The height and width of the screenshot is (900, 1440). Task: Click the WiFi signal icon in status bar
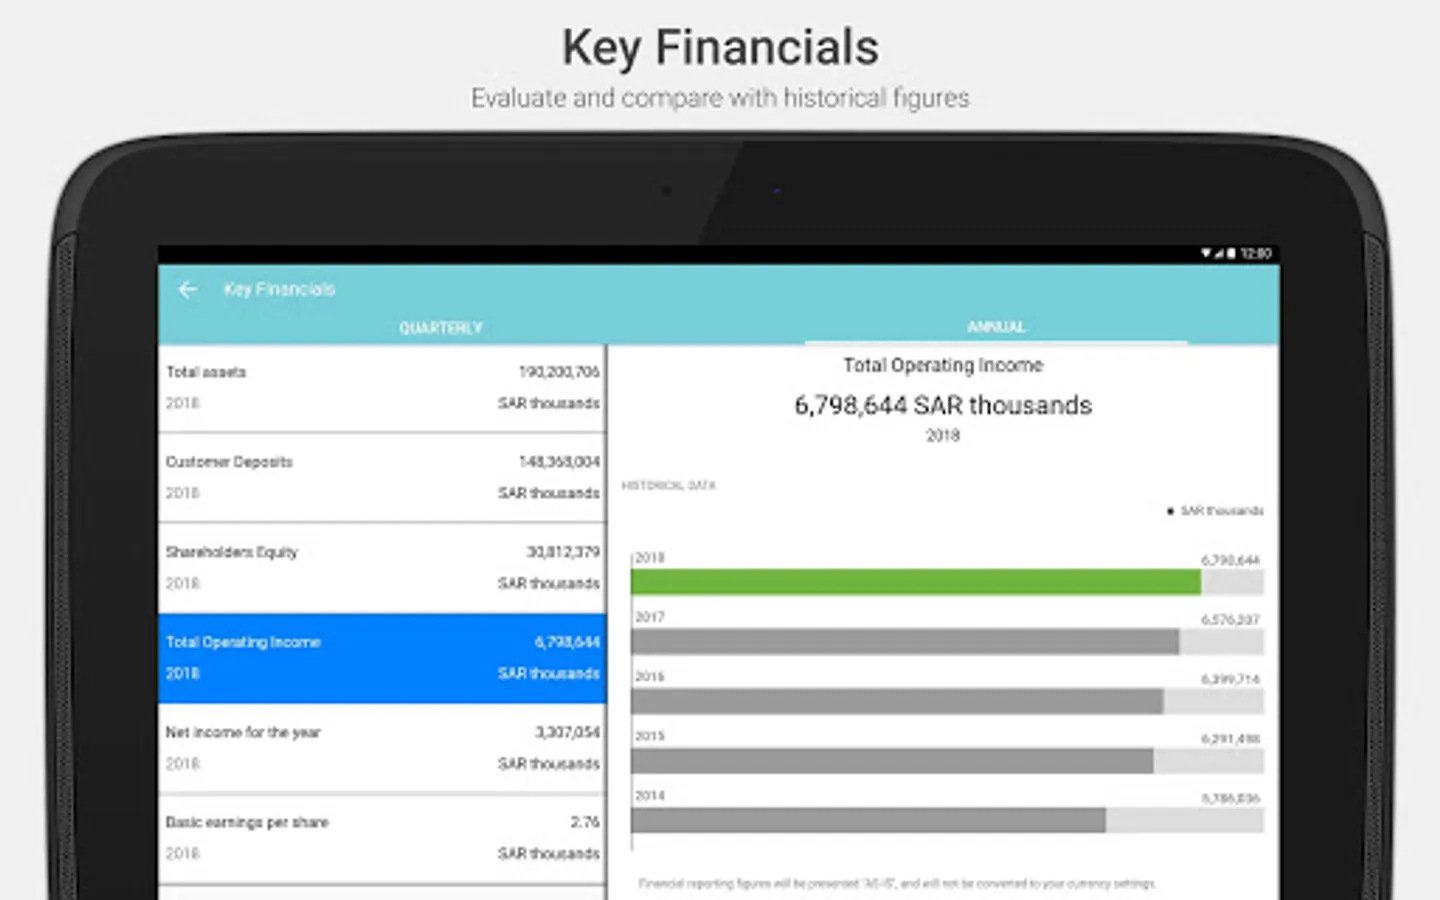[1206, 253]
